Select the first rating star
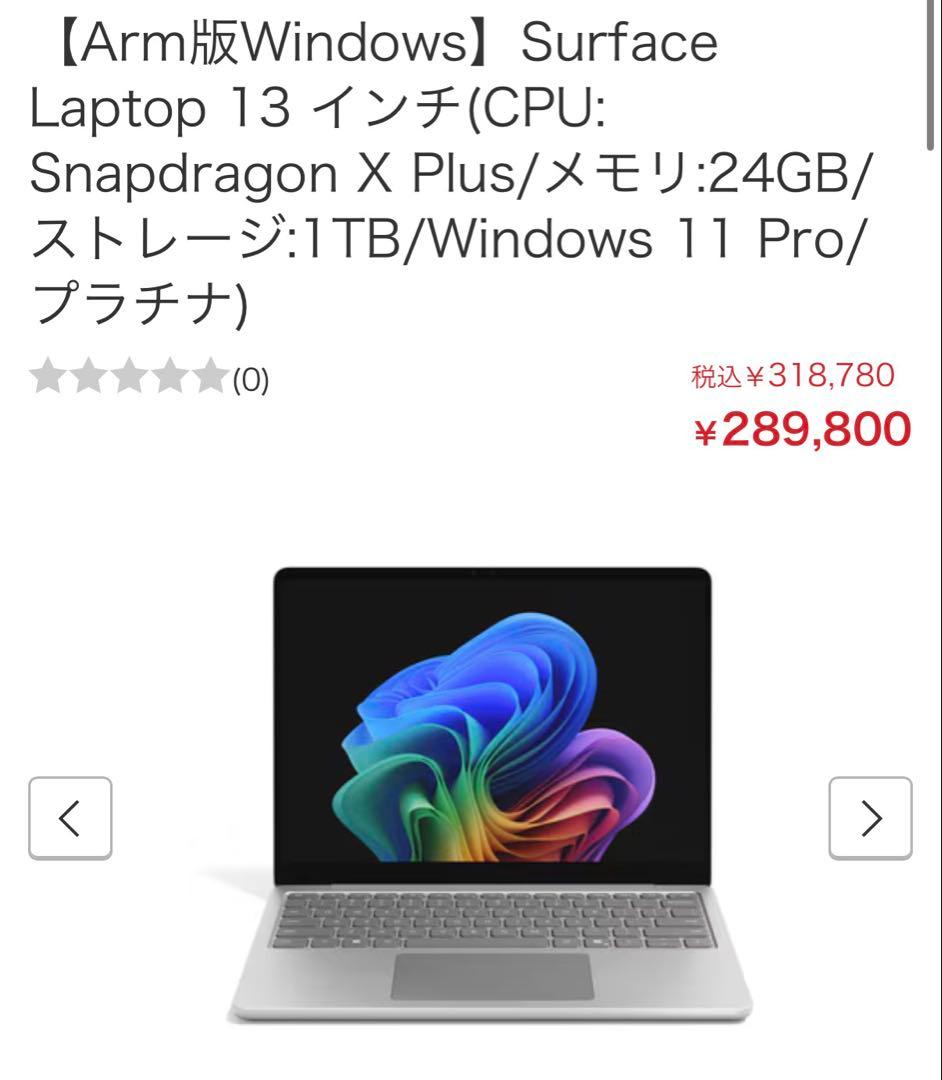Viewport: 942px width, 1080px height. pyautogui.click(x=48, y=375)
